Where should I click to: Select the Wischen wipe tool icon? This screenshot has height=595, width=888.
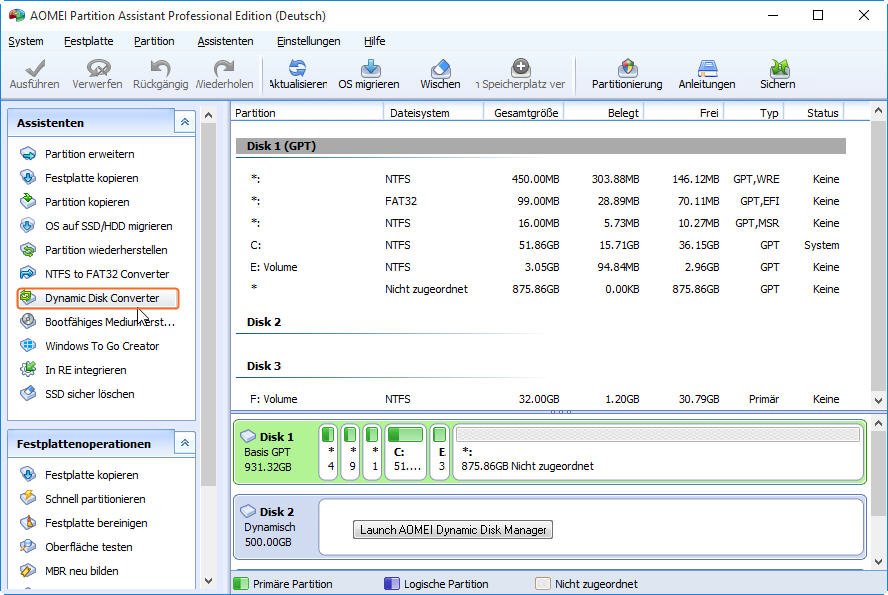[x=441, y=69]
